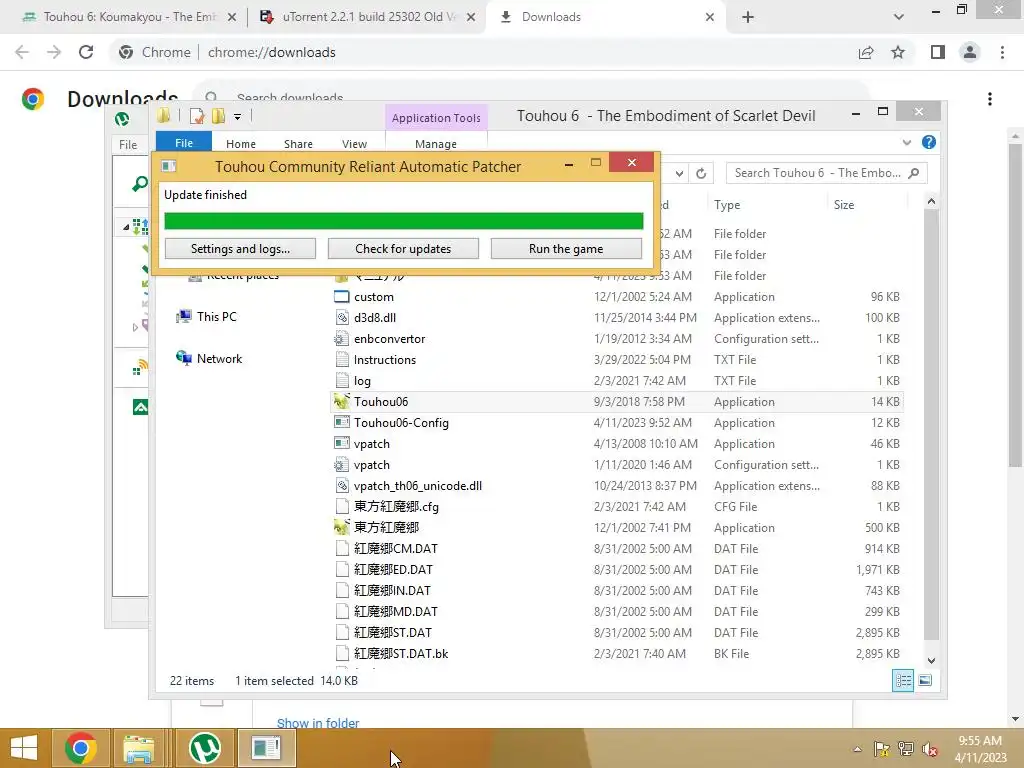
Task: Select the 東方紅魔郷 application icon
Action: tap(342, 527)
